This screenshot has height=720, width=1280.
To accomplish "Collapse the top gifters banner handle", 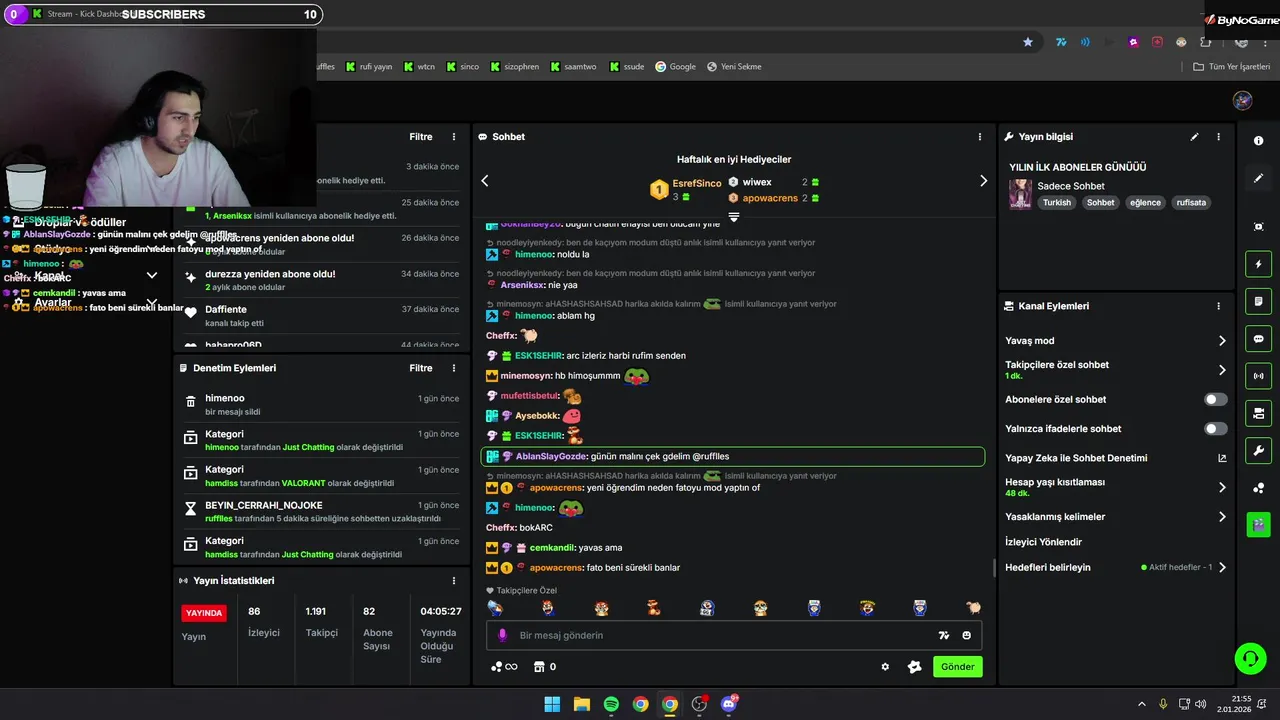I will click(x=734, y=217).
